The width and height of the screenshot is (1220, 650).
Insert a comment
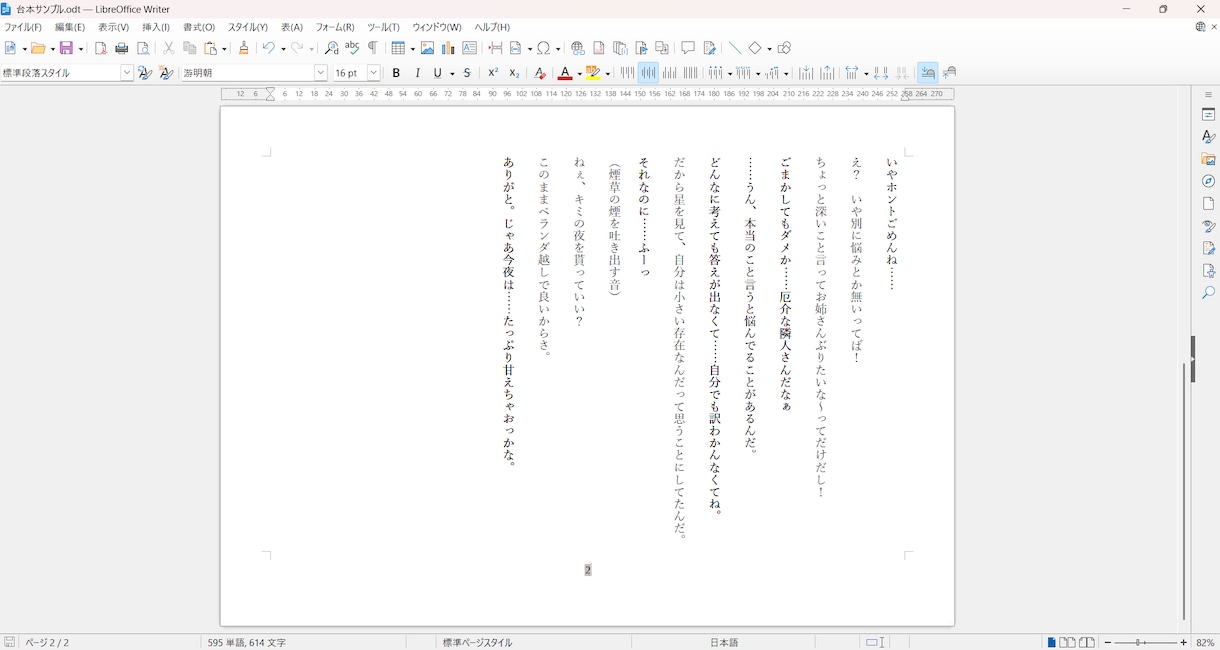688,48
